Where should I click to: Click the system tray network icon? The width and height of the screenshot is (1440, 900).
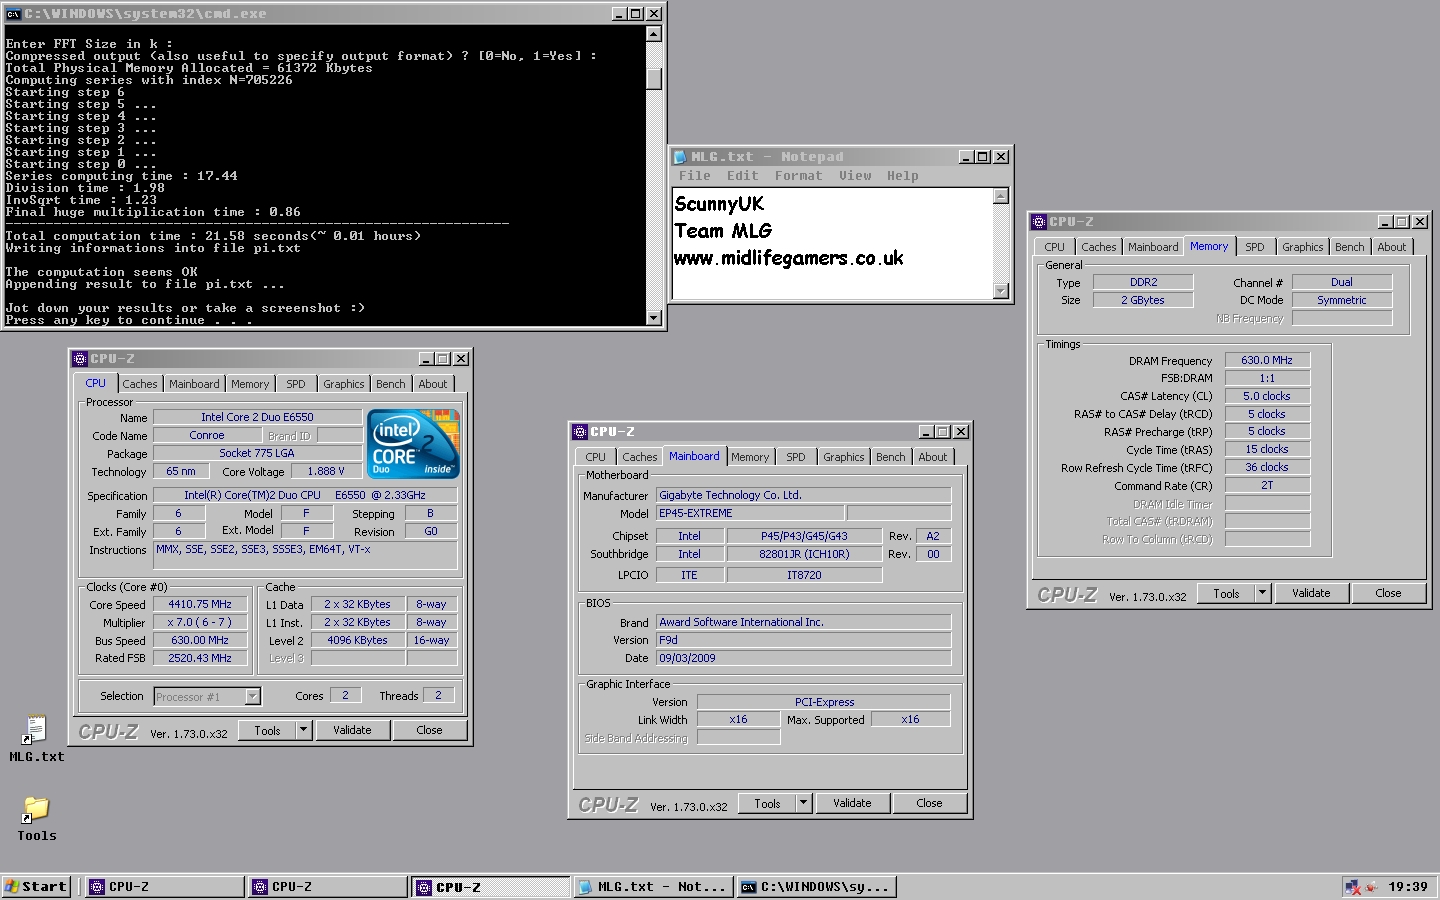1353,887
